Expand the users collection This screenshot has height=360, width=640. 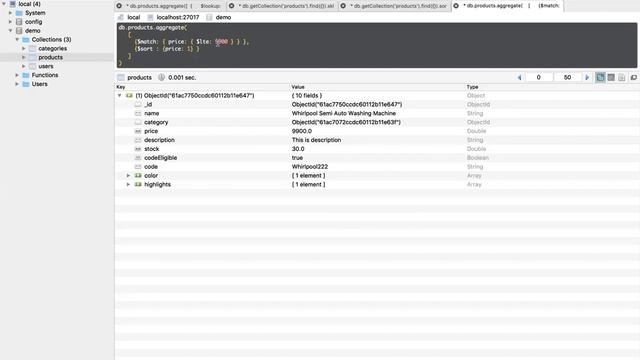pos(24,66)
